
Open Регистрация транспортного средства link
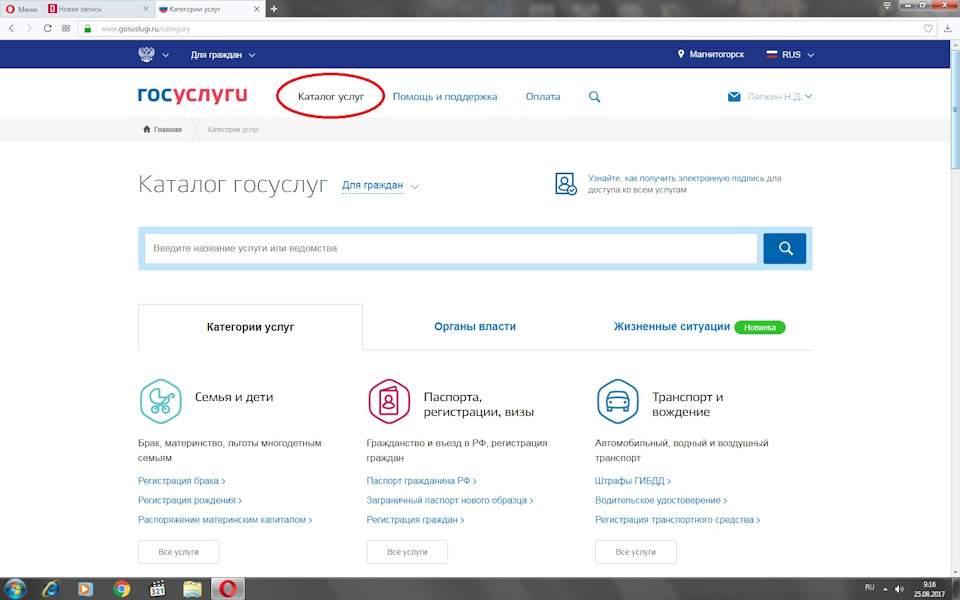pyautogui.click(x=678, y=520)
